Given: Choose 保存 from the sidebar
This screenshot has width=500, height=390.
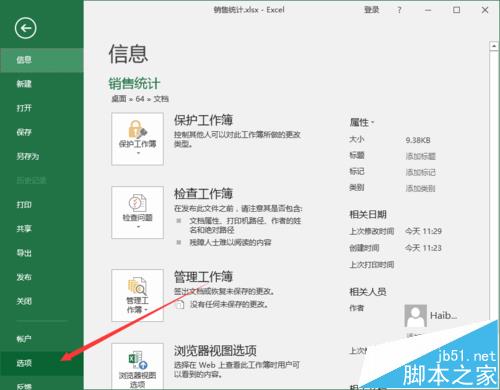Looking at the screenshot, I should tap(42, 132).
